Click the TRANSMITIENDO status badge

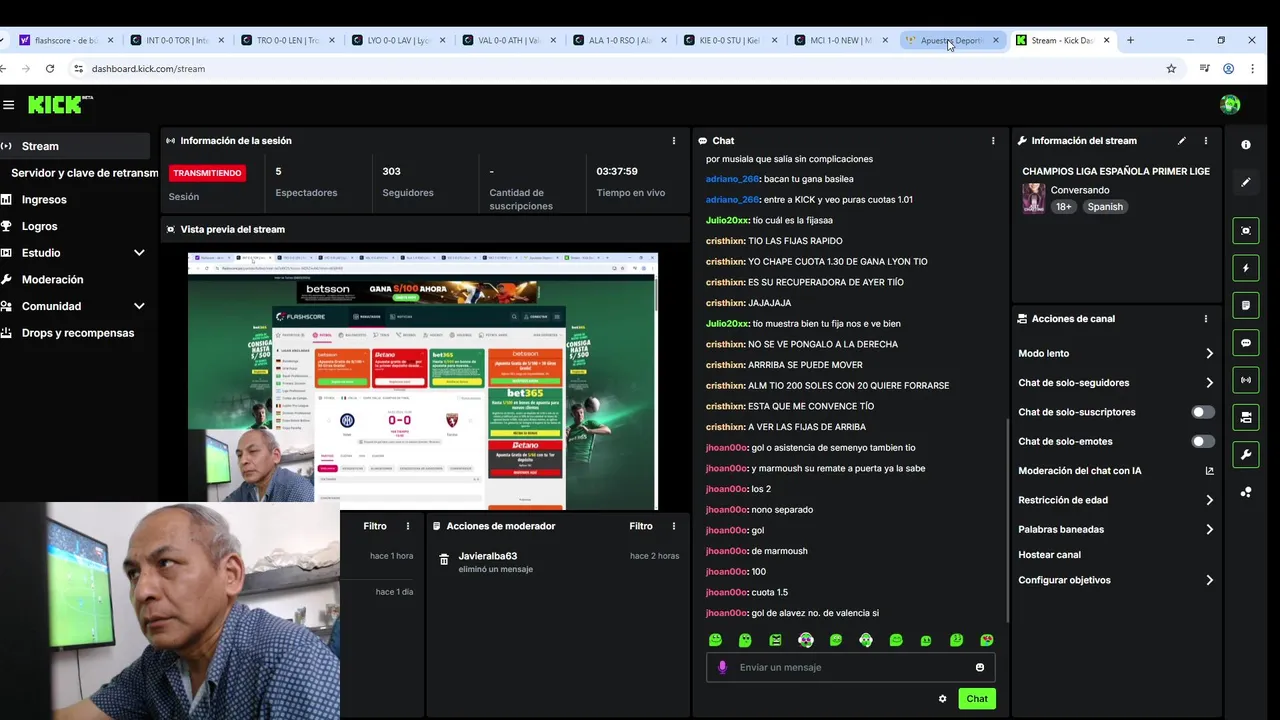(207, 173)
